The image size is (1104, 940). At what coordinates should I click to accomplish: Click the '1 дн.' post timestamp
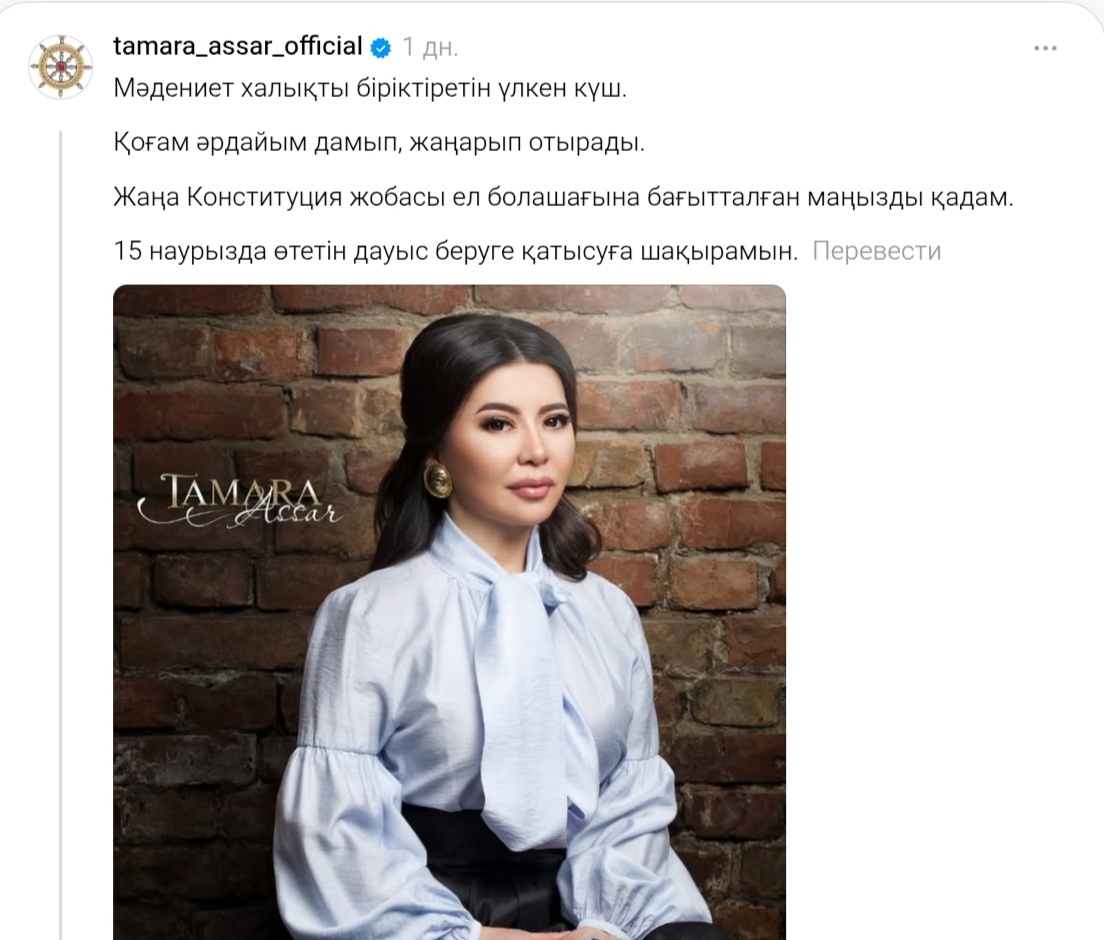coord(430,47)
